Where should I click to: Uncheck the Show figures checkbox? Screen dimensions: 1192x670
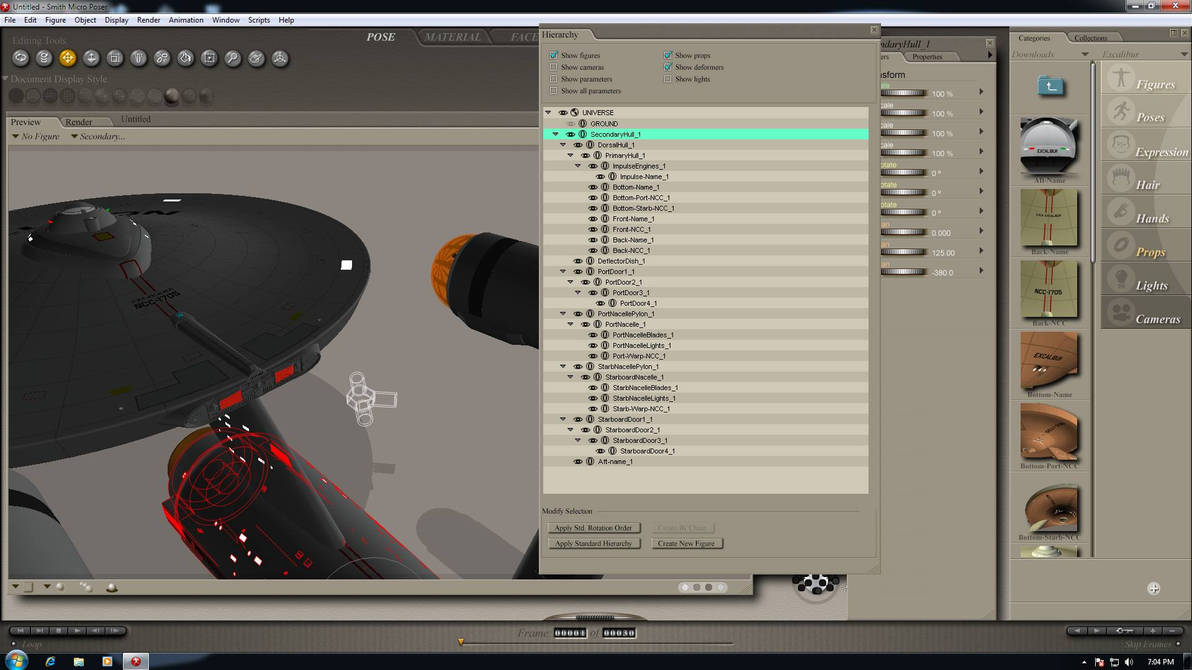point(553,55)
